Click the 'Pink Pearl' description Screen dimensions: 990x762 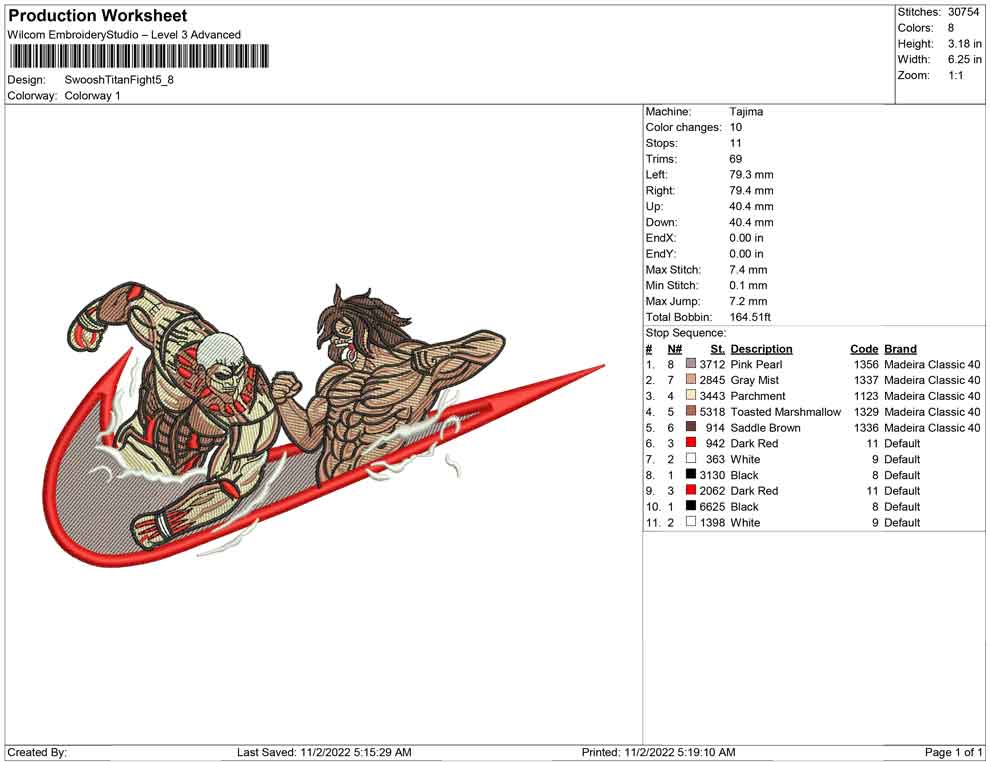(756, 364)
